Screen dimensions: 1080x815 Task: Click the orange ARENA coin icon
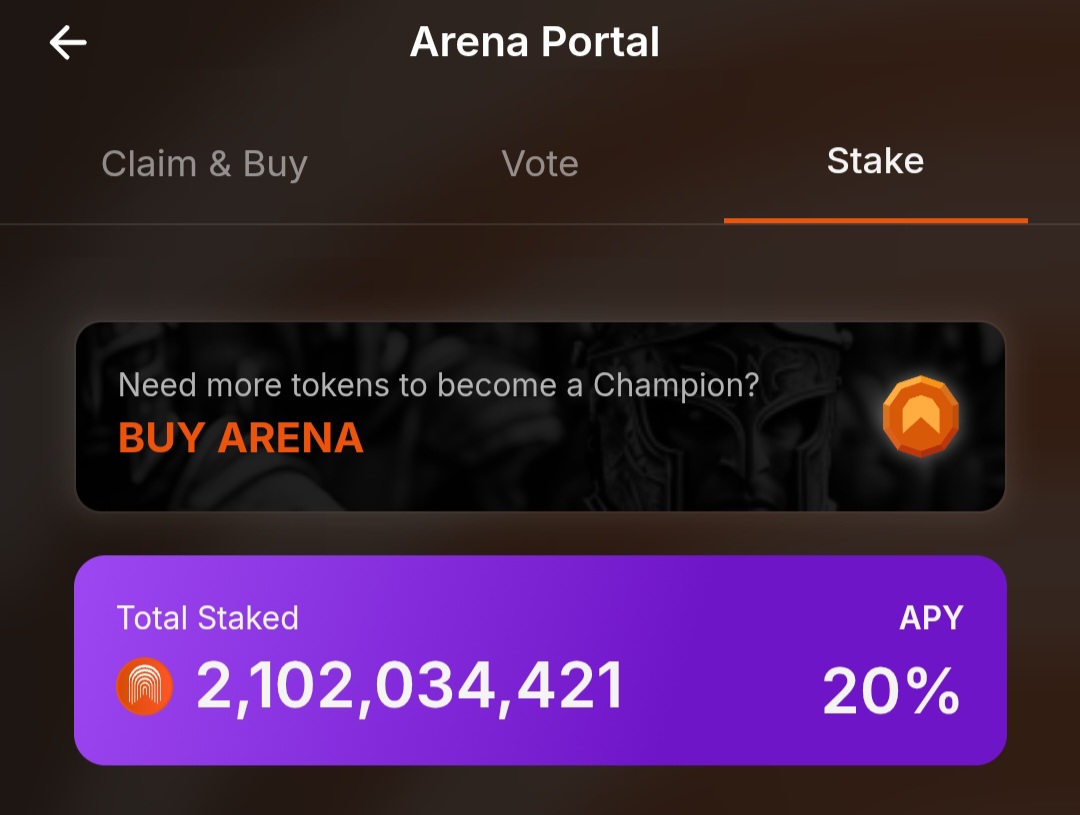point(920,417)
